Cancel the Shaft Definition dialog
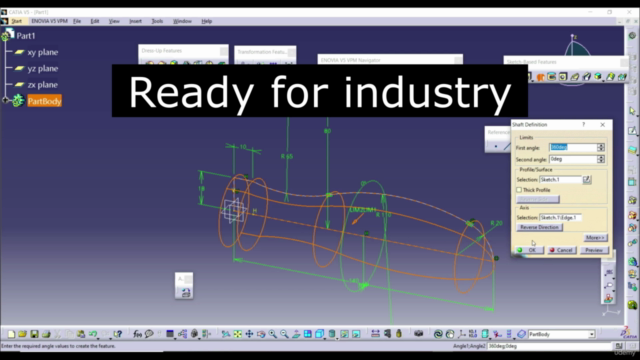 [x=561, y=250]
